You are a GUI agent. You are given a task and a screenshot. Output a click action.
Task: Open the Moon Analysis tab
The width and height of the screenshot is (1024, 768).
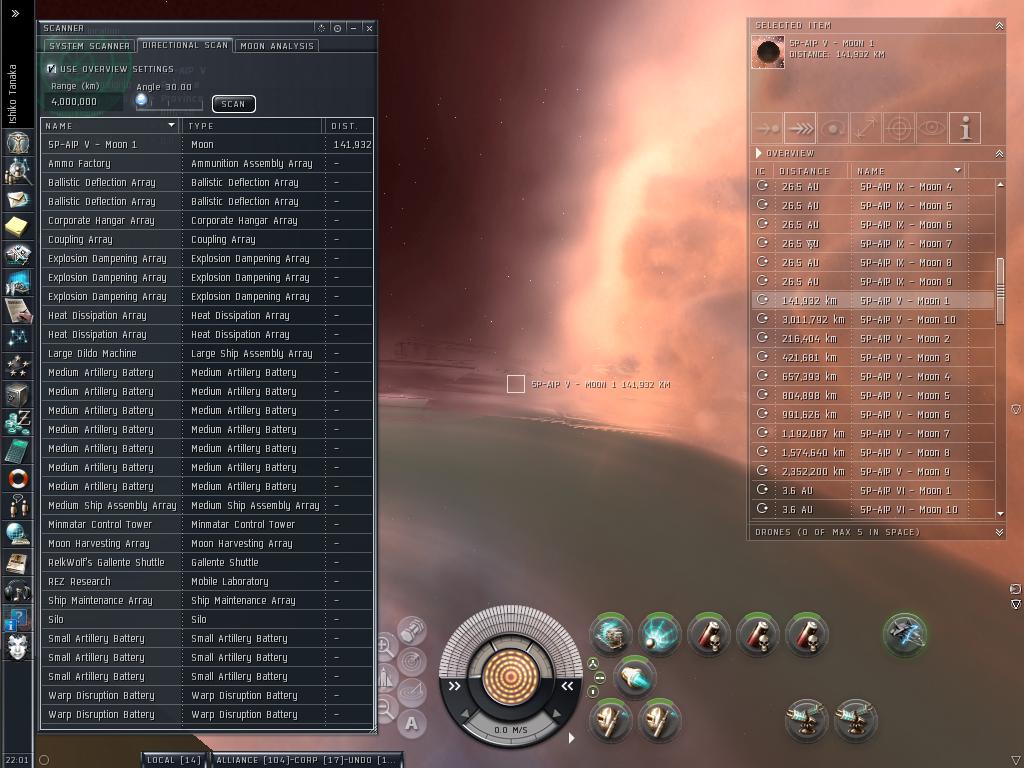277,46
